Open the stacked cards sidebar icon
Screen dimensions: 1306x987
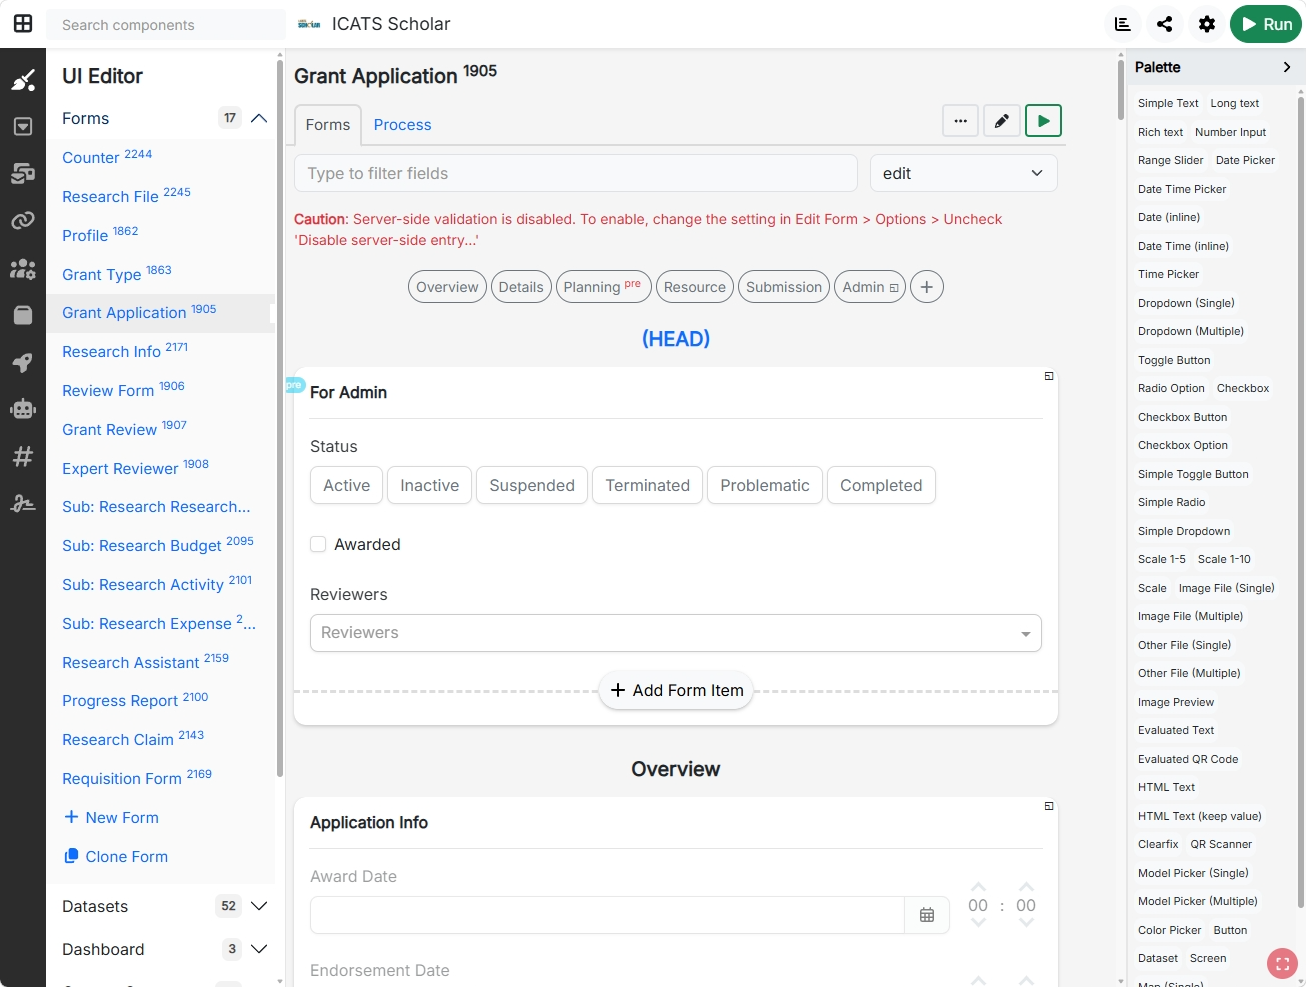pos(23,174)
